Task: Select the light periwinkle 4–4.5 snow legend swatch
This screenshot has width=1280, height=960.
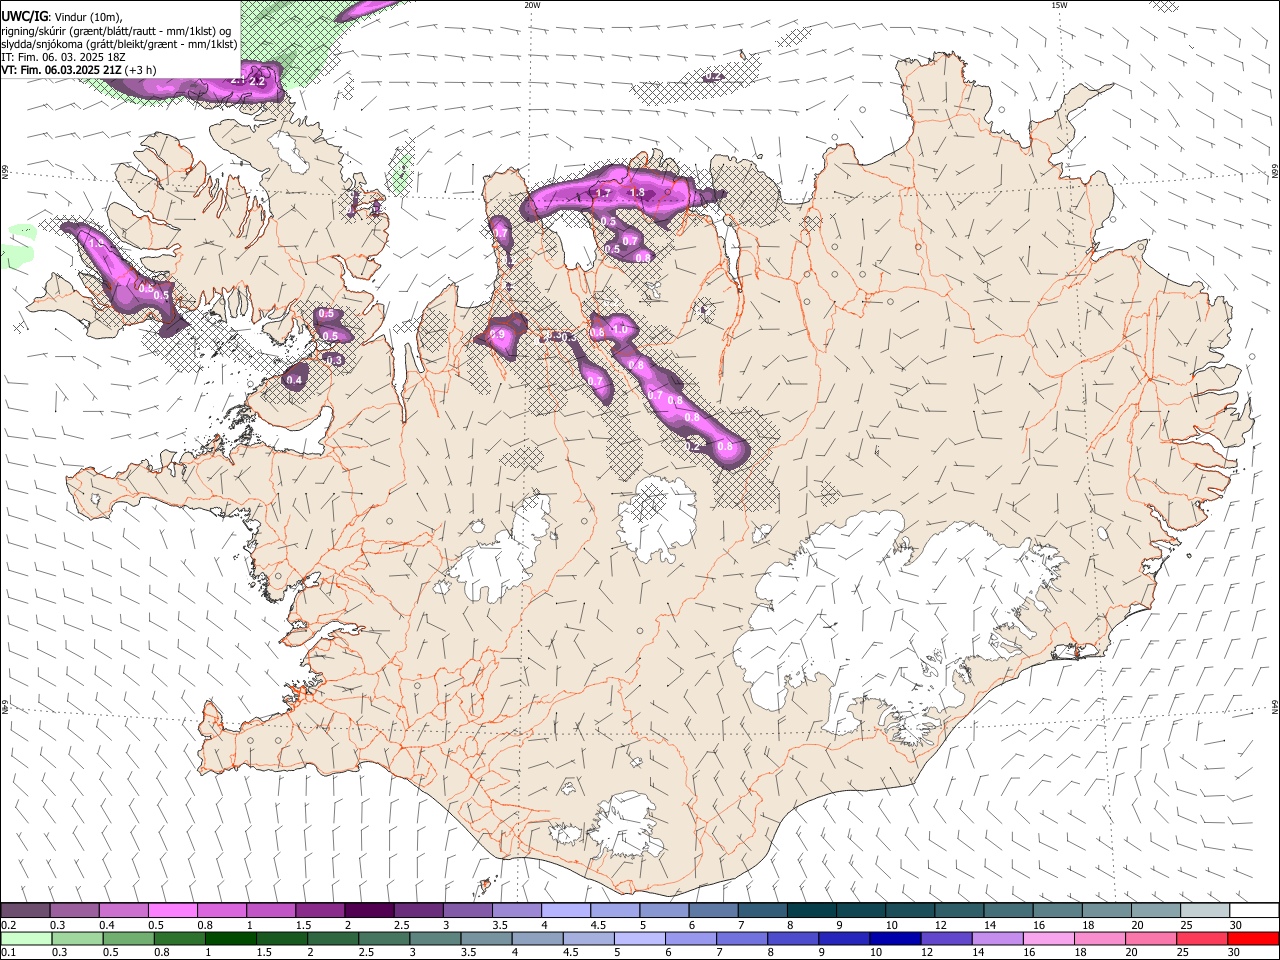Action: point(566,911)
